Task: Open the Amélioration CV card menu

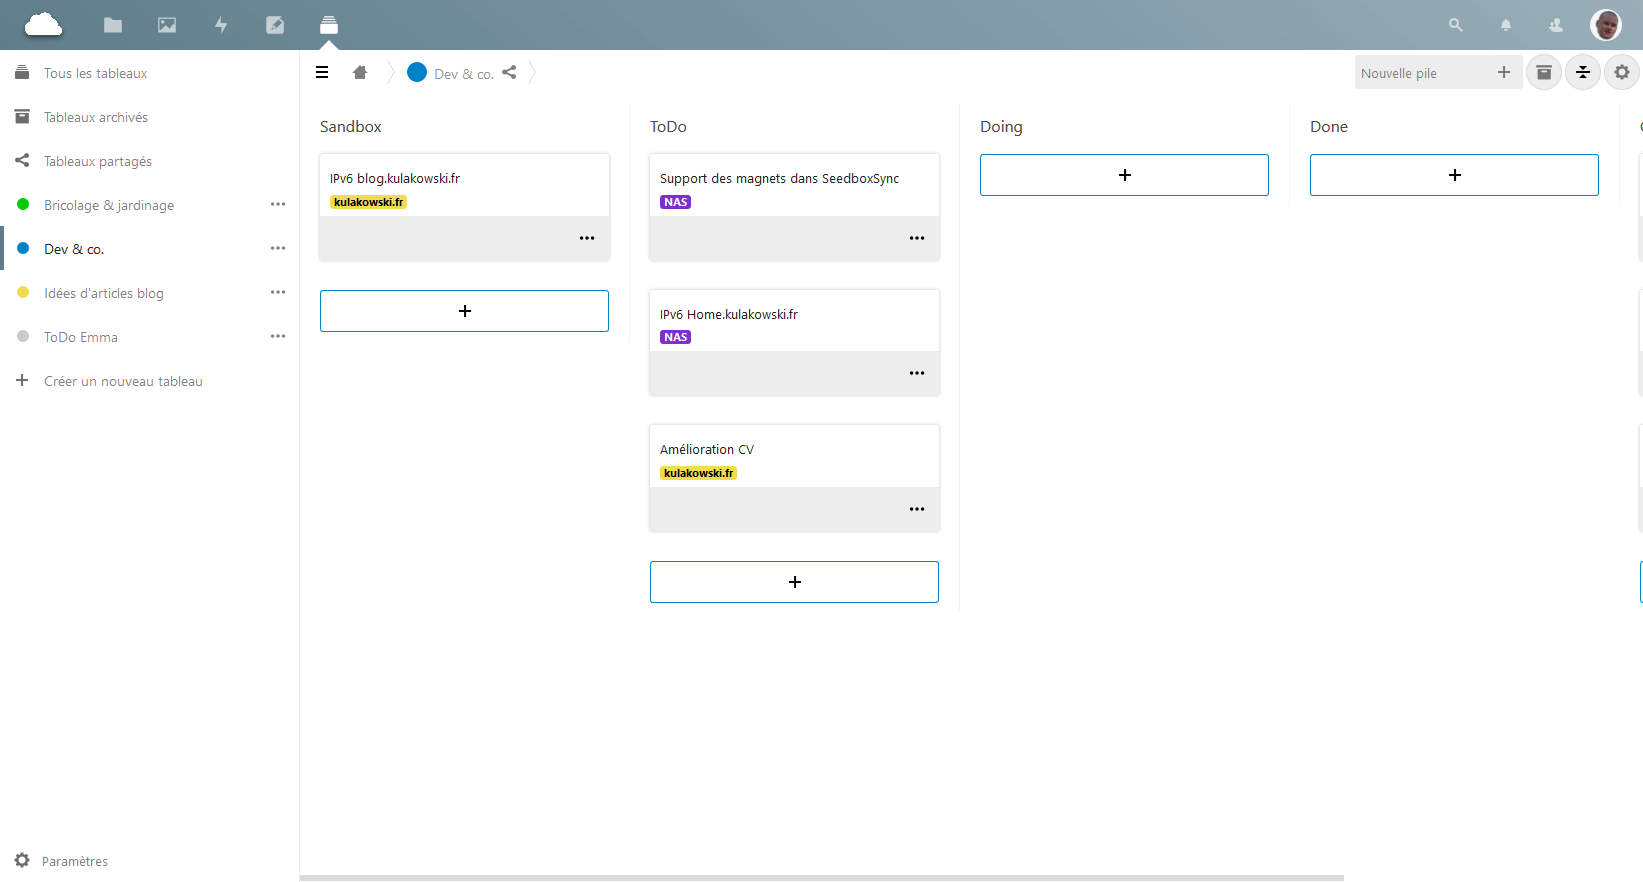Action: coord(917,509)
